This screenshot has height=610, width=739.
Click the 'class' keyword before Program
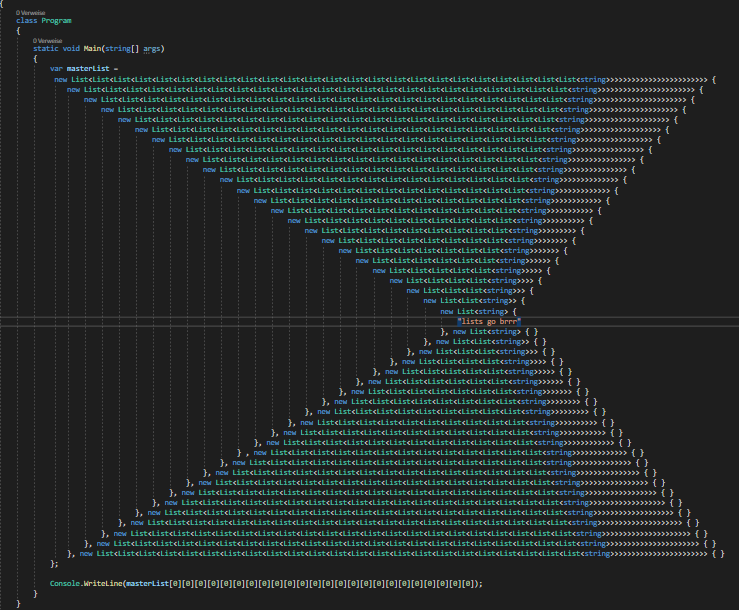point(26,21)
